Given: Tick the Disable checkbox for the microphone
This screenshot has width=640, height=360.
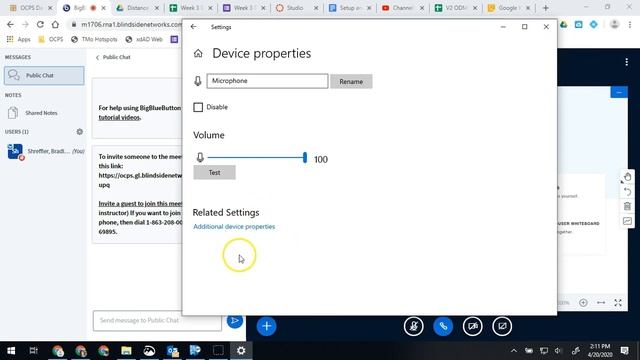Looking at the screenshot, I should point(198,107).
